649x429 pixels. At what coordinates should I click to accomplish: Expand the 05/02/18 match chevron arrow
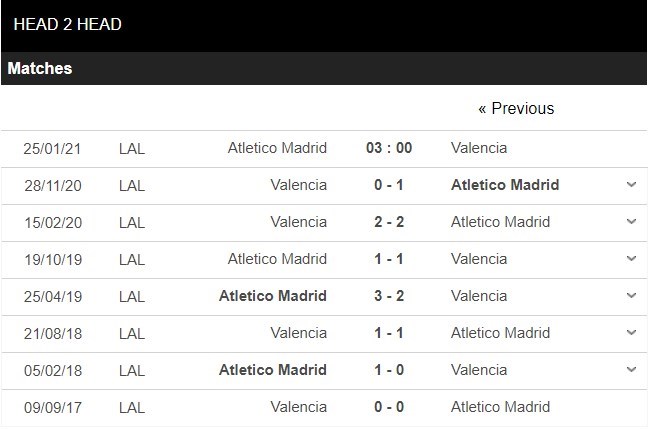[631, 370]
